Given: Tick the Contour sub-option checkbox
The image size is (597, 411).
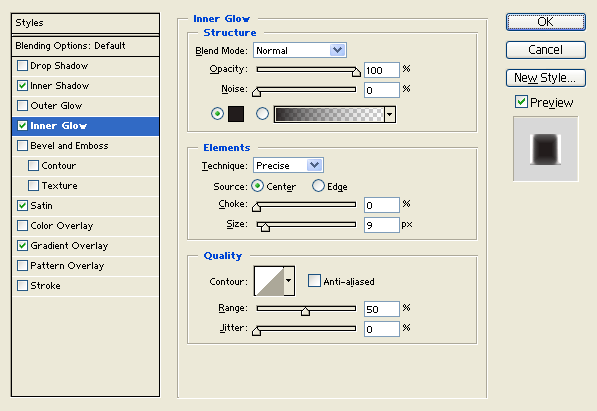Looking at the screenshot, I should [34, 166].
